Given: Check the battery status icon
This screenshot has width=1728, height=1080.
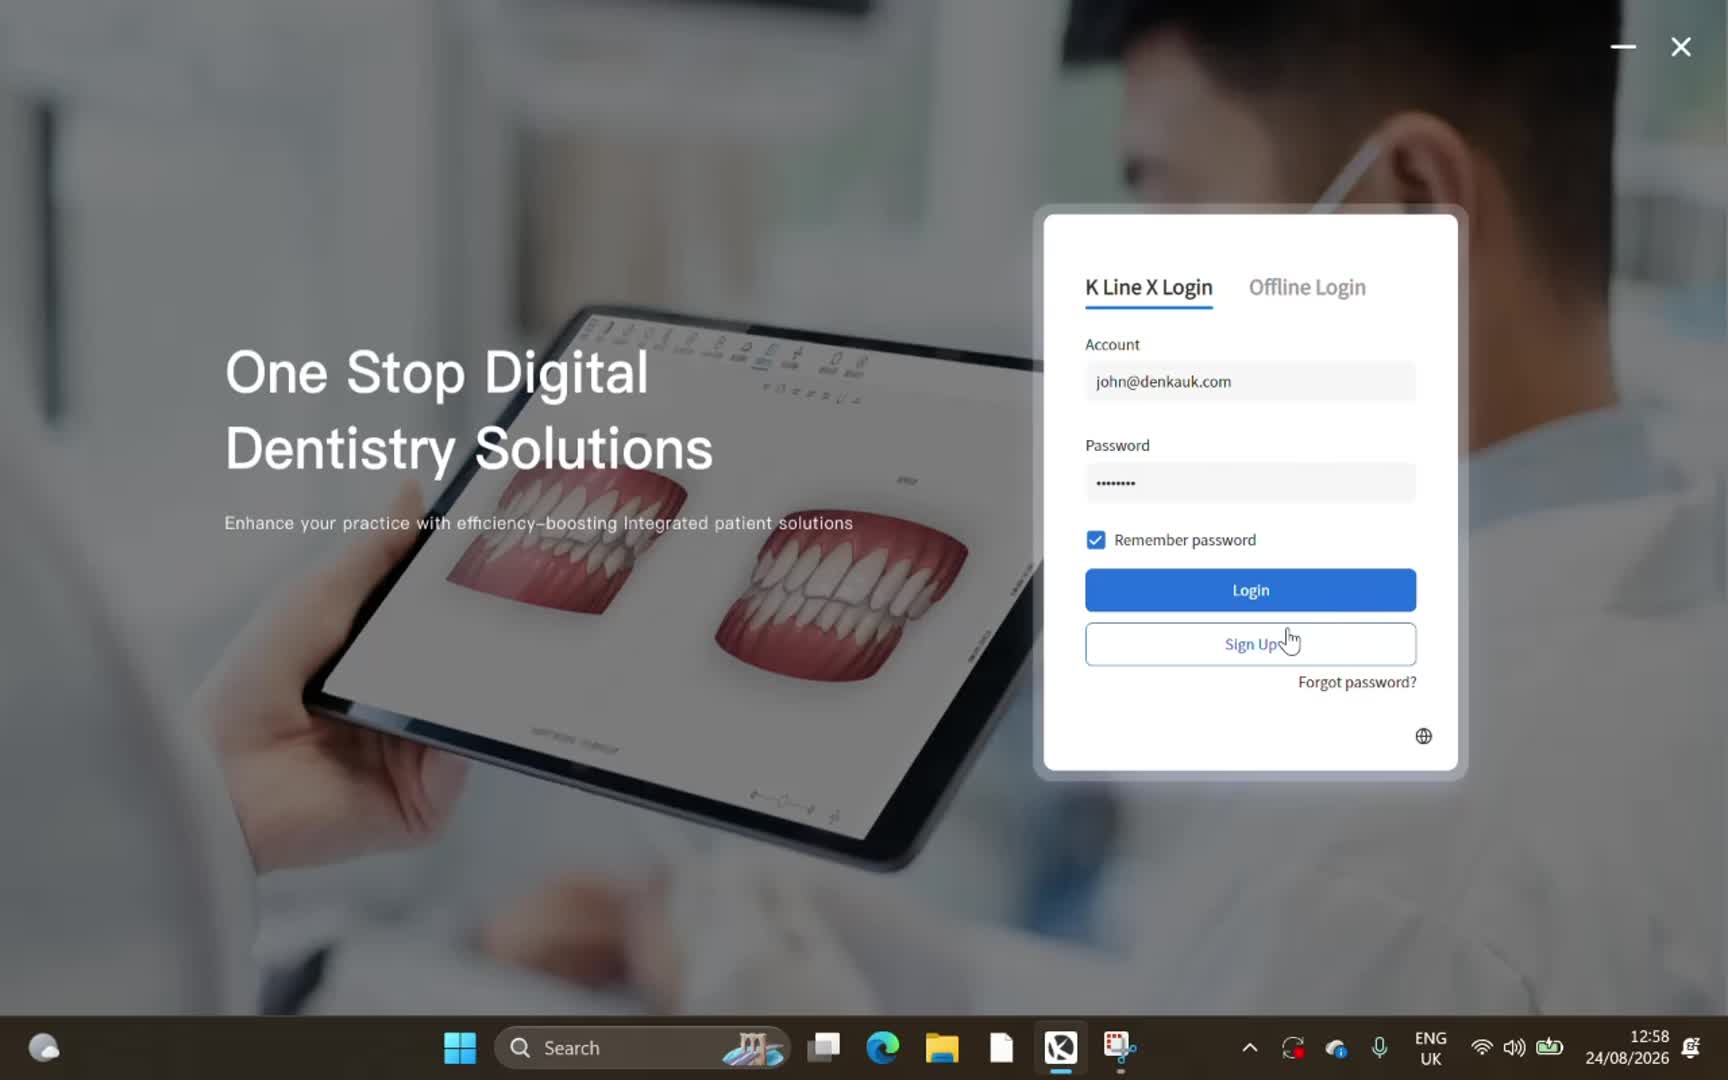Looking at the screenshot, I should [x=1549, y=1048].
